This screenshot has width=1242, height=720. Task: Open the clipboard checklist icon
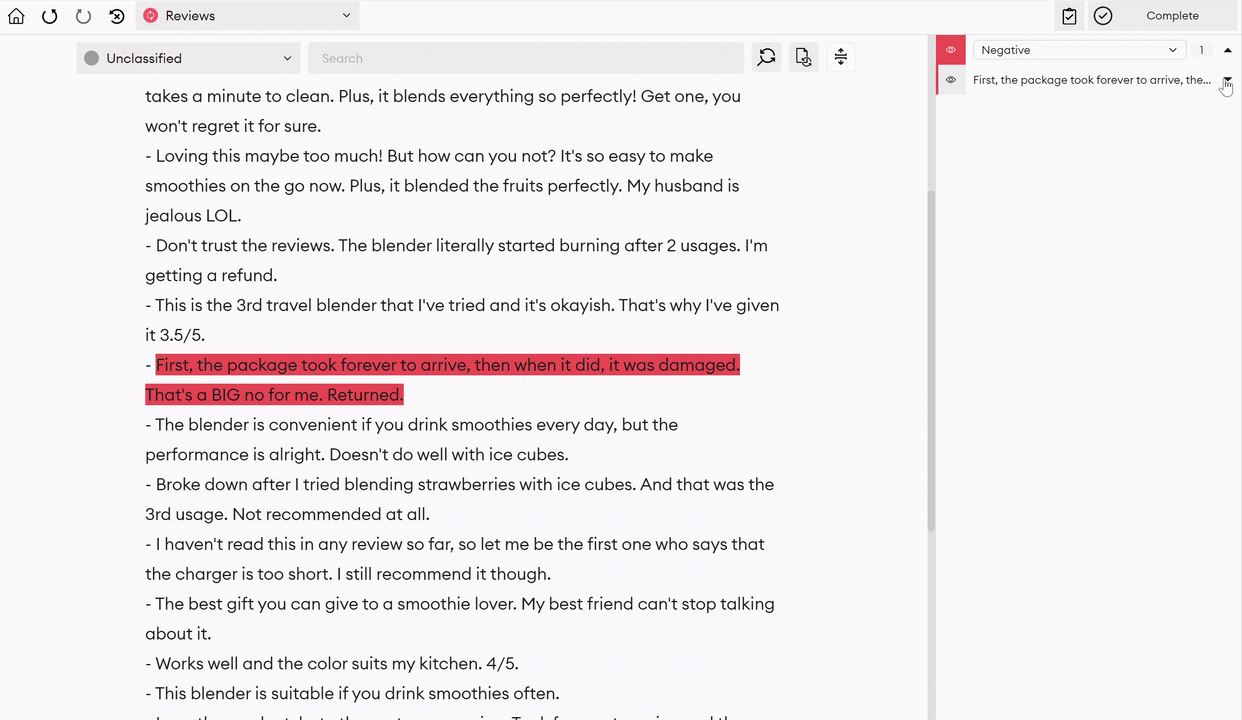(x=1069, y=15)
